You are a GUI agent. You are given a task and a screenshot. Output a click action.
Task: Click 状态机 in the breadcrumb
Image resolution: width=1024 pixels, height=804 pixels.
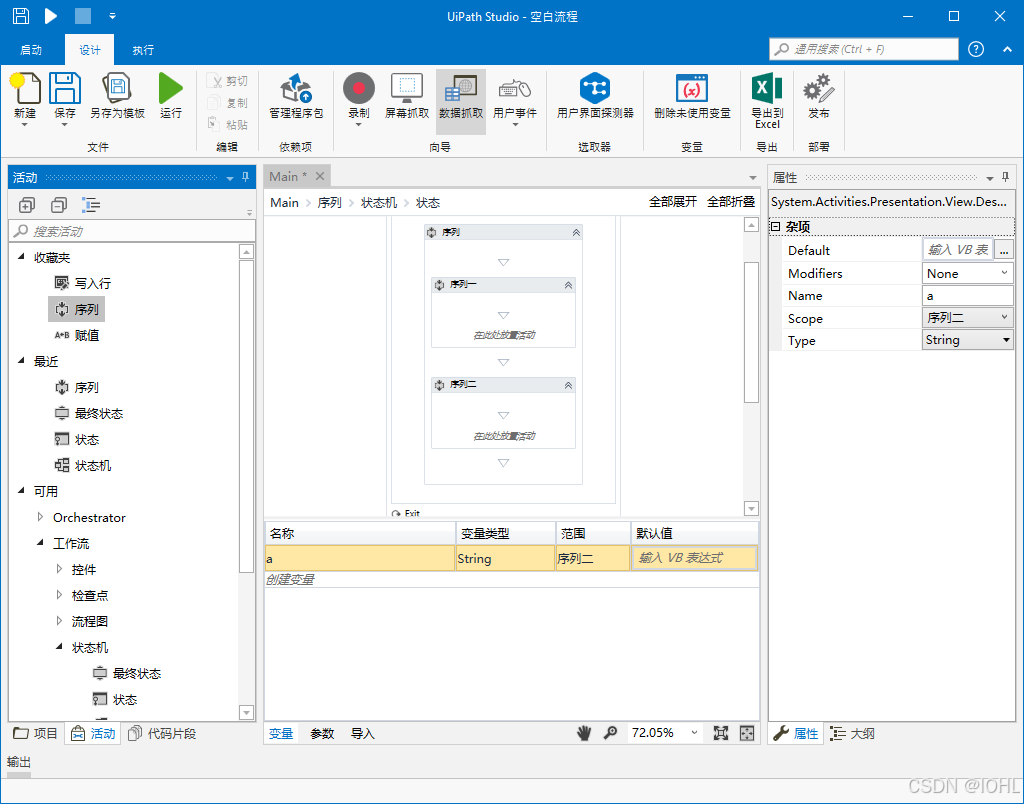[379, 202]
